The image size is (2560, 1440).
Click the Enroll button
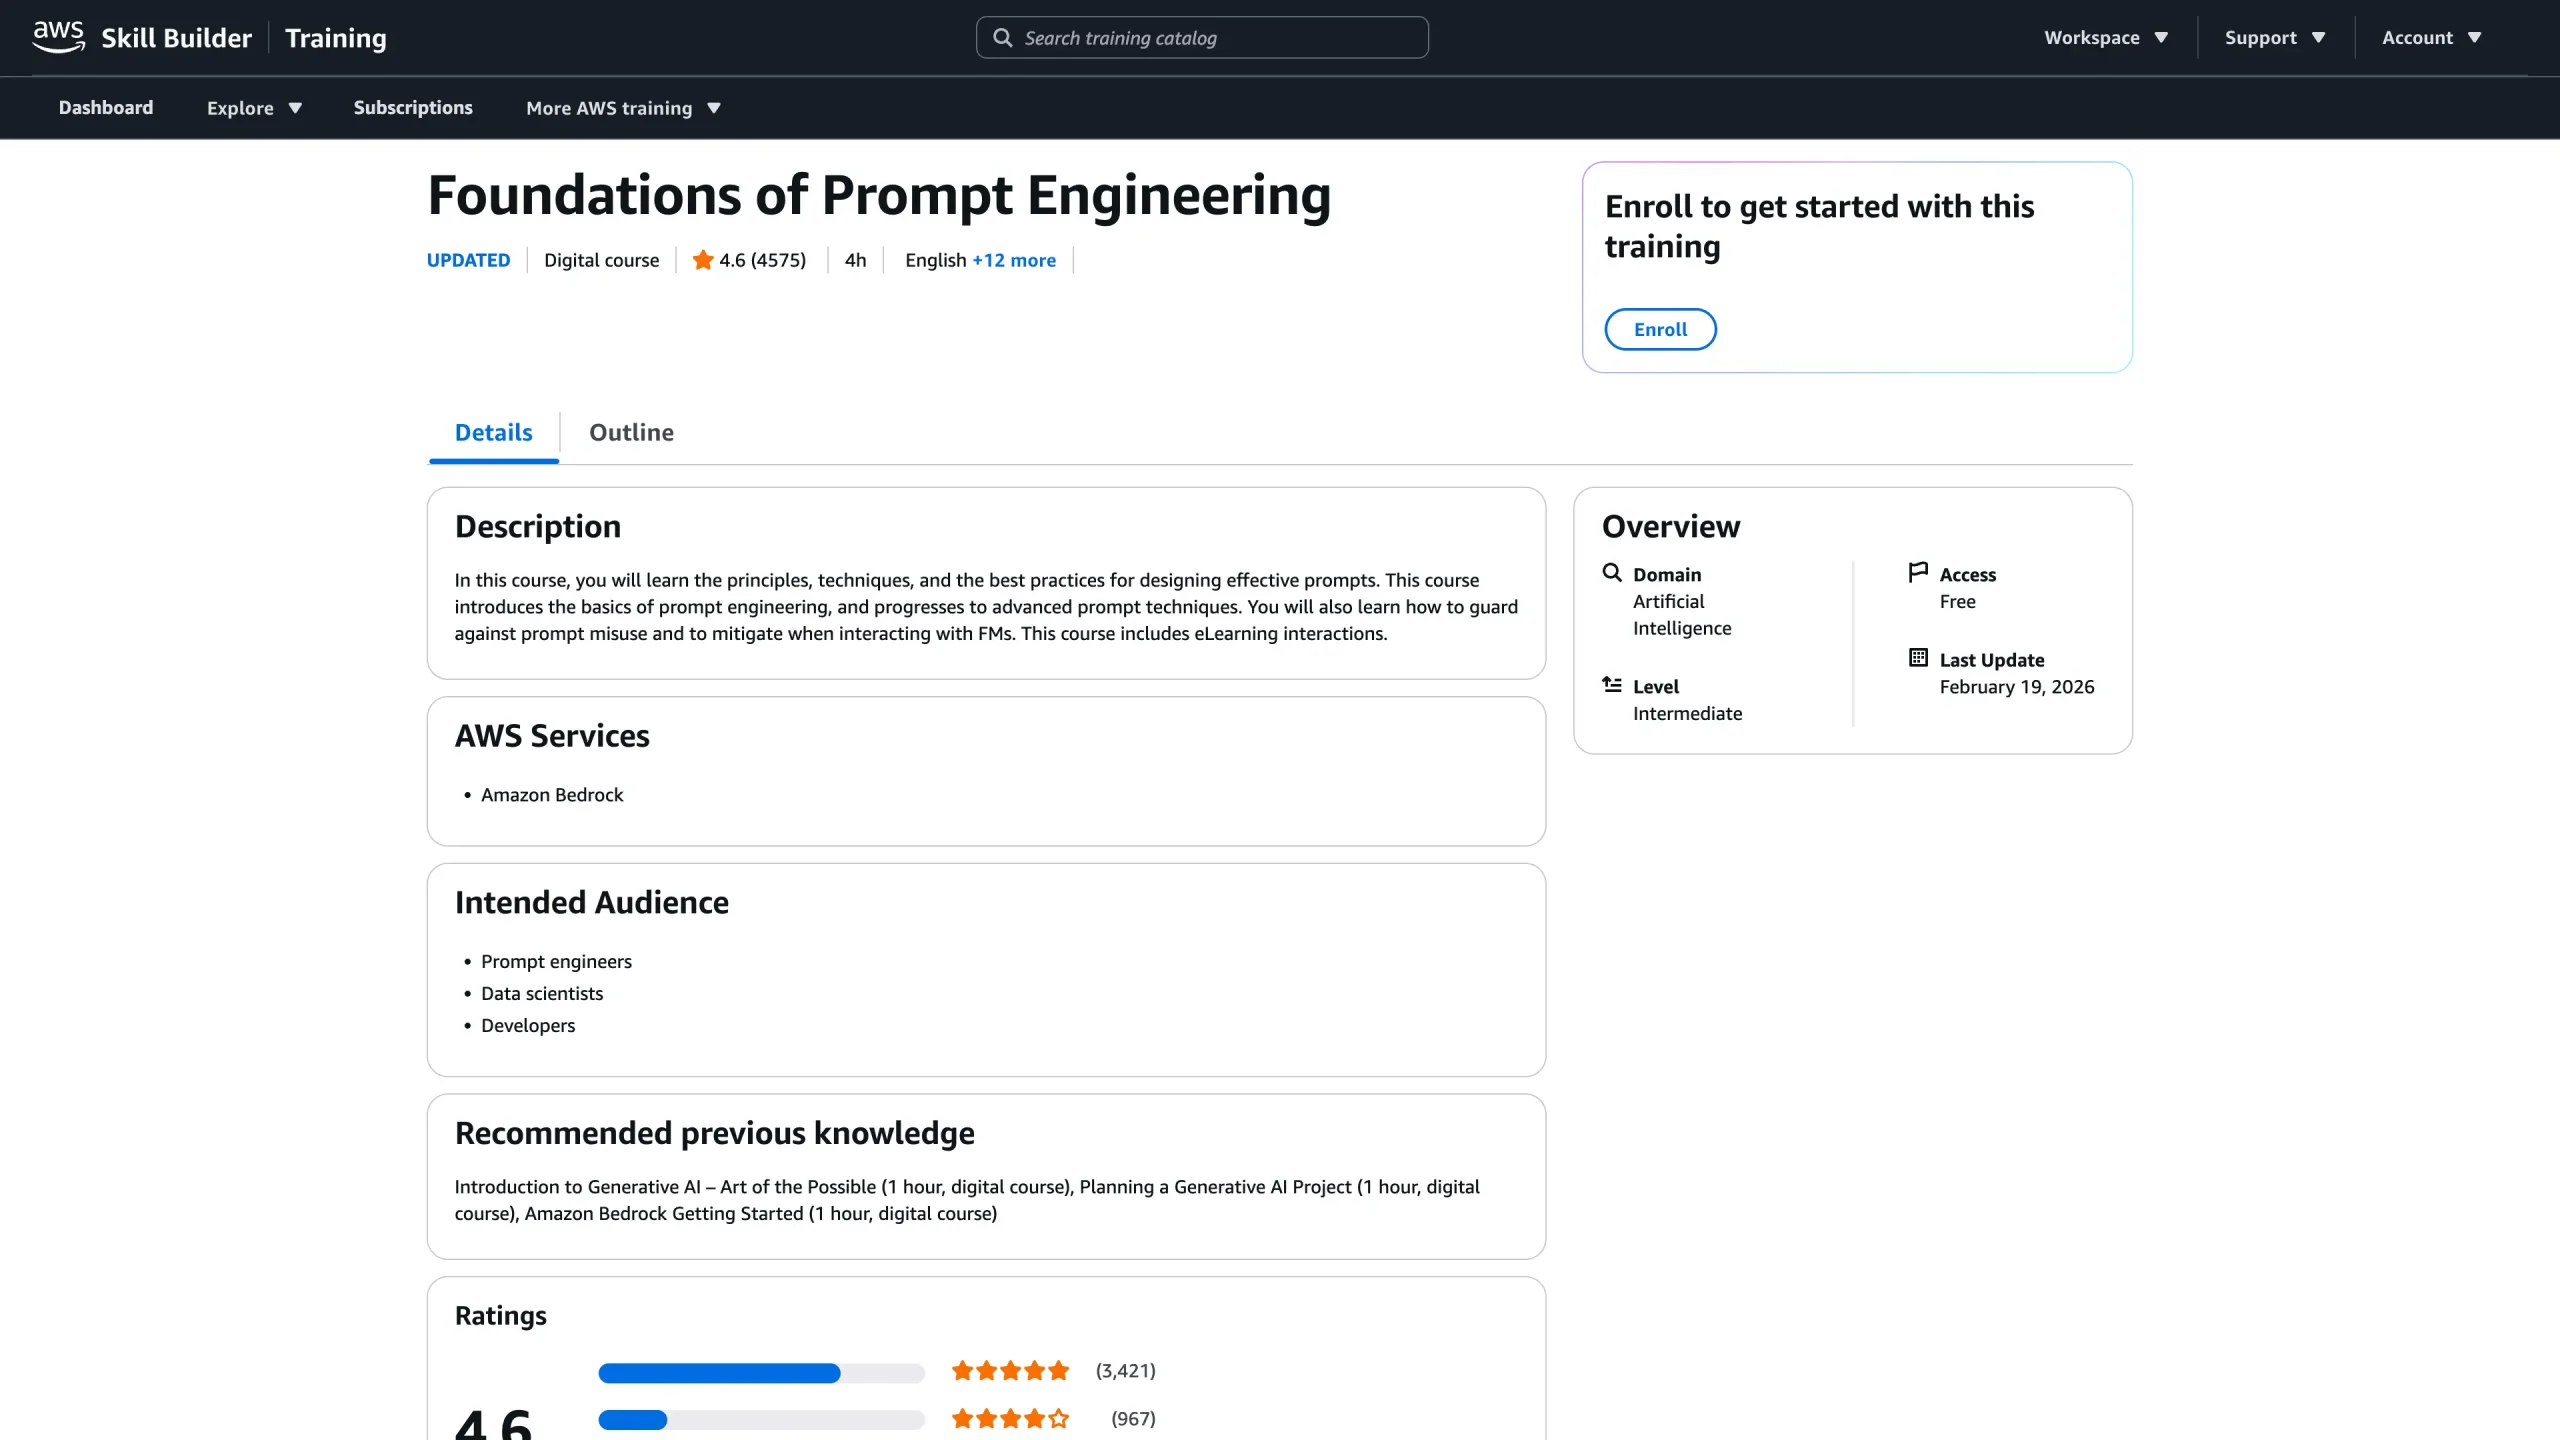click(1660, 330)
